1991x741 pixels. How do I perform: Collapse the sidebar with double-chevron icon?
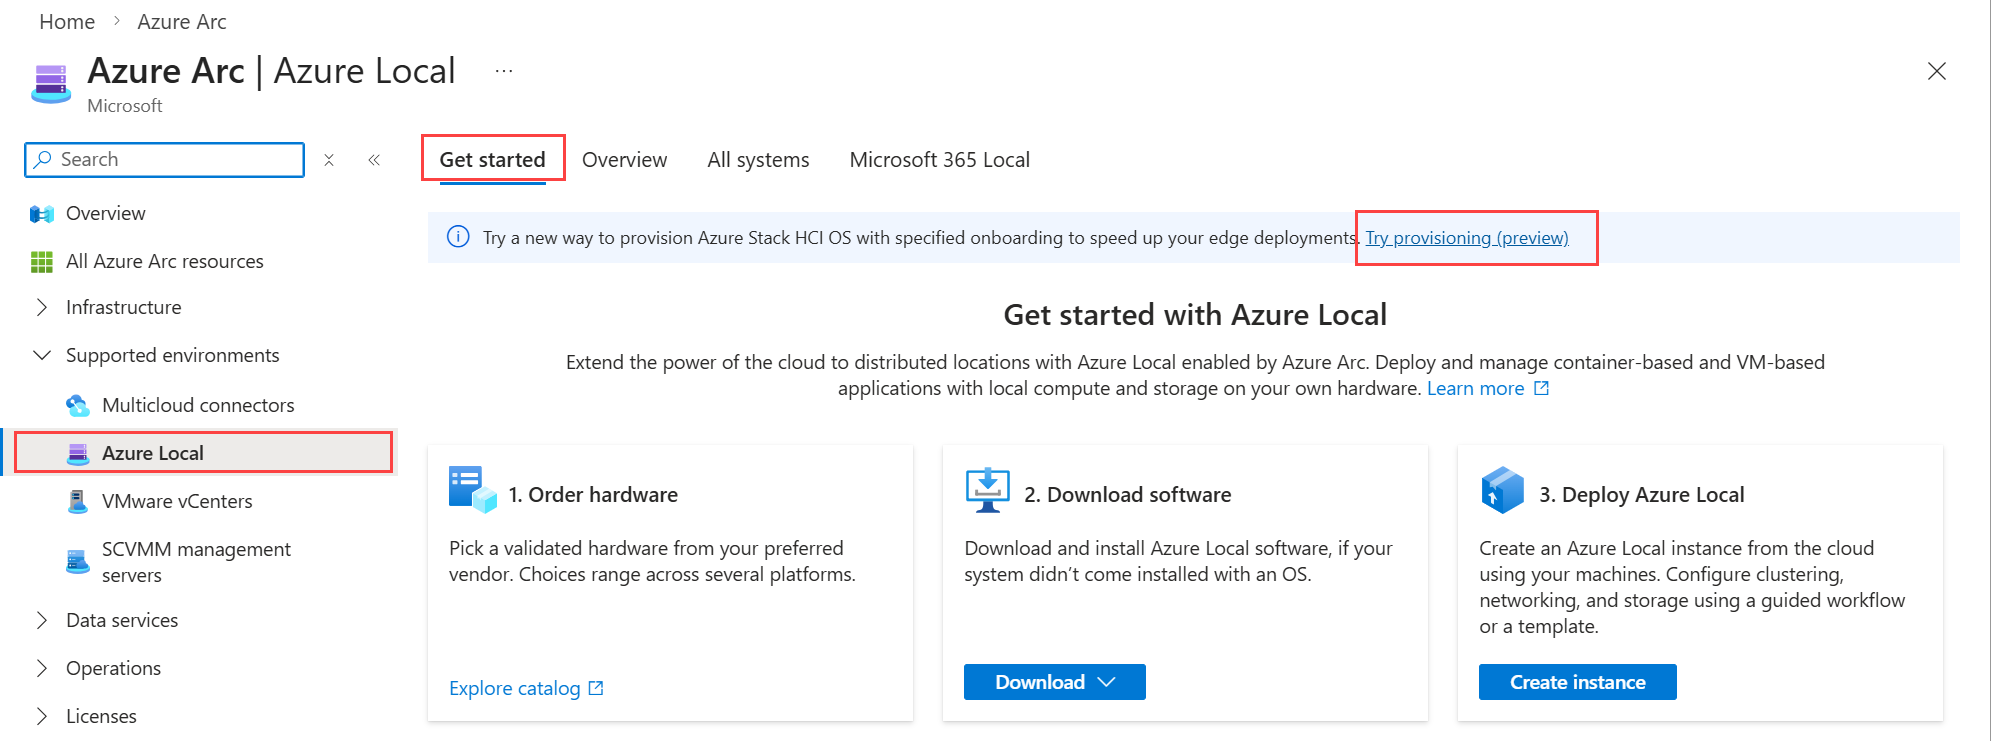(374, 160)
